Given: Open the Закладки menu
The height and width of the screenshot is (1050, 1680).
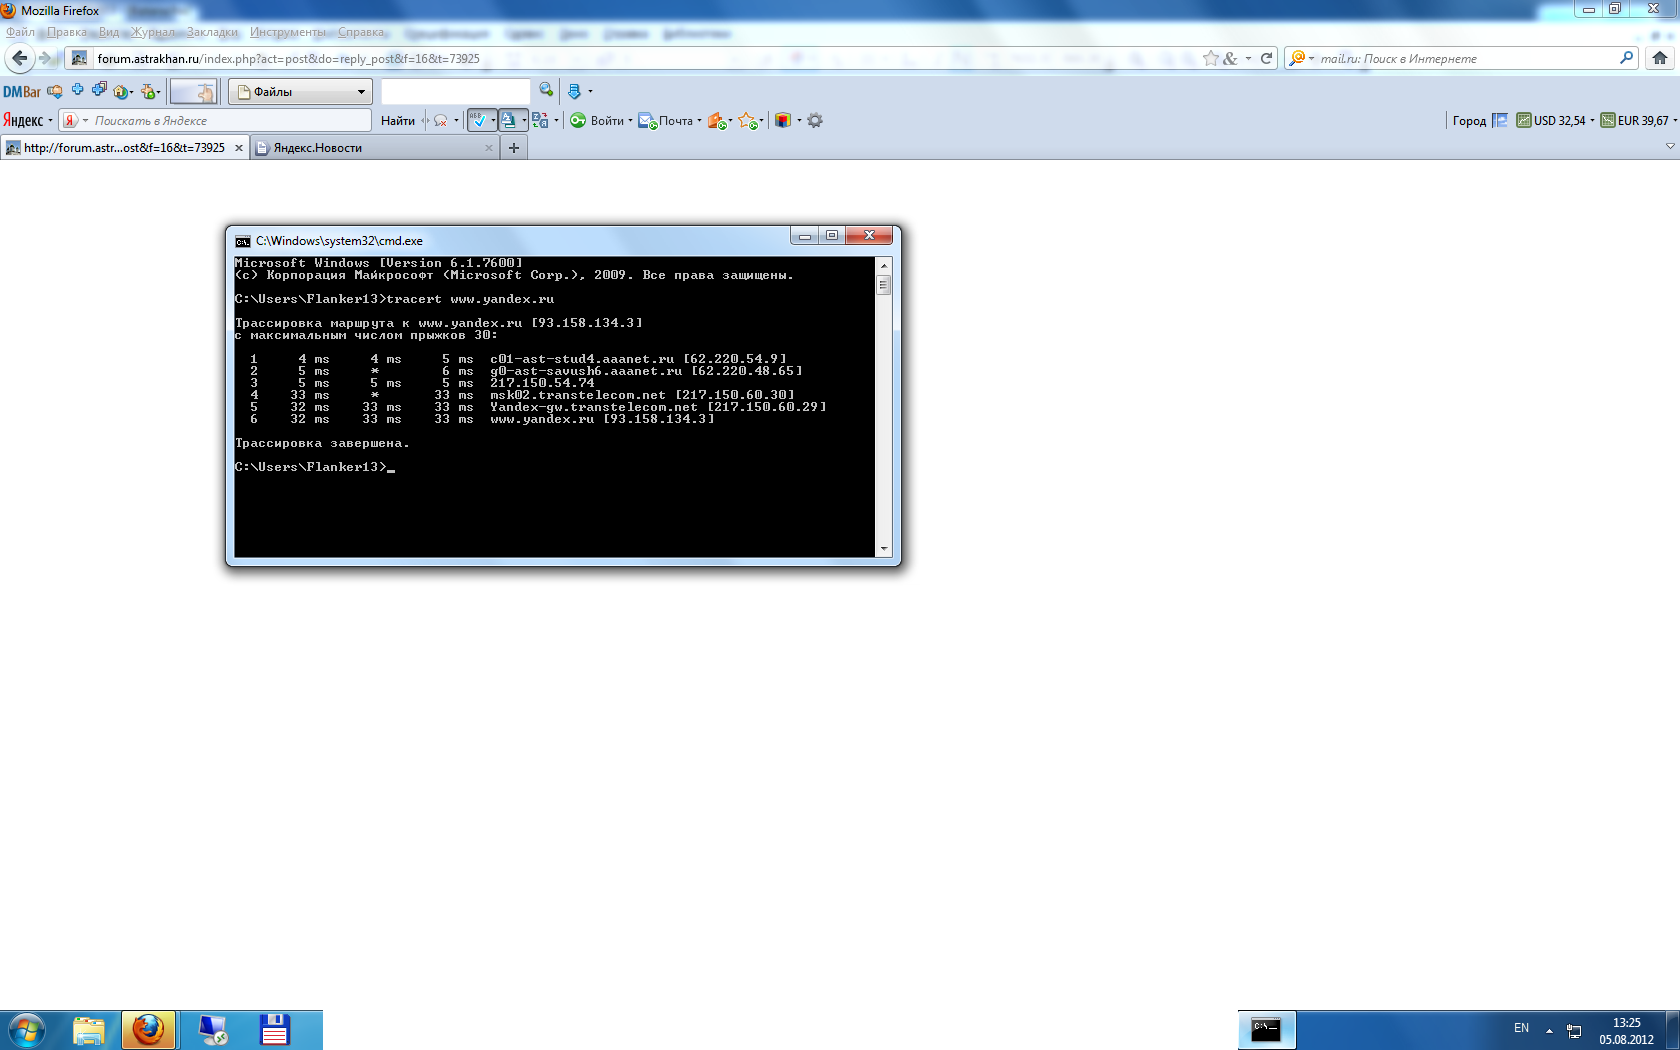Looking at the screenshot, I should tap(212, 32).
